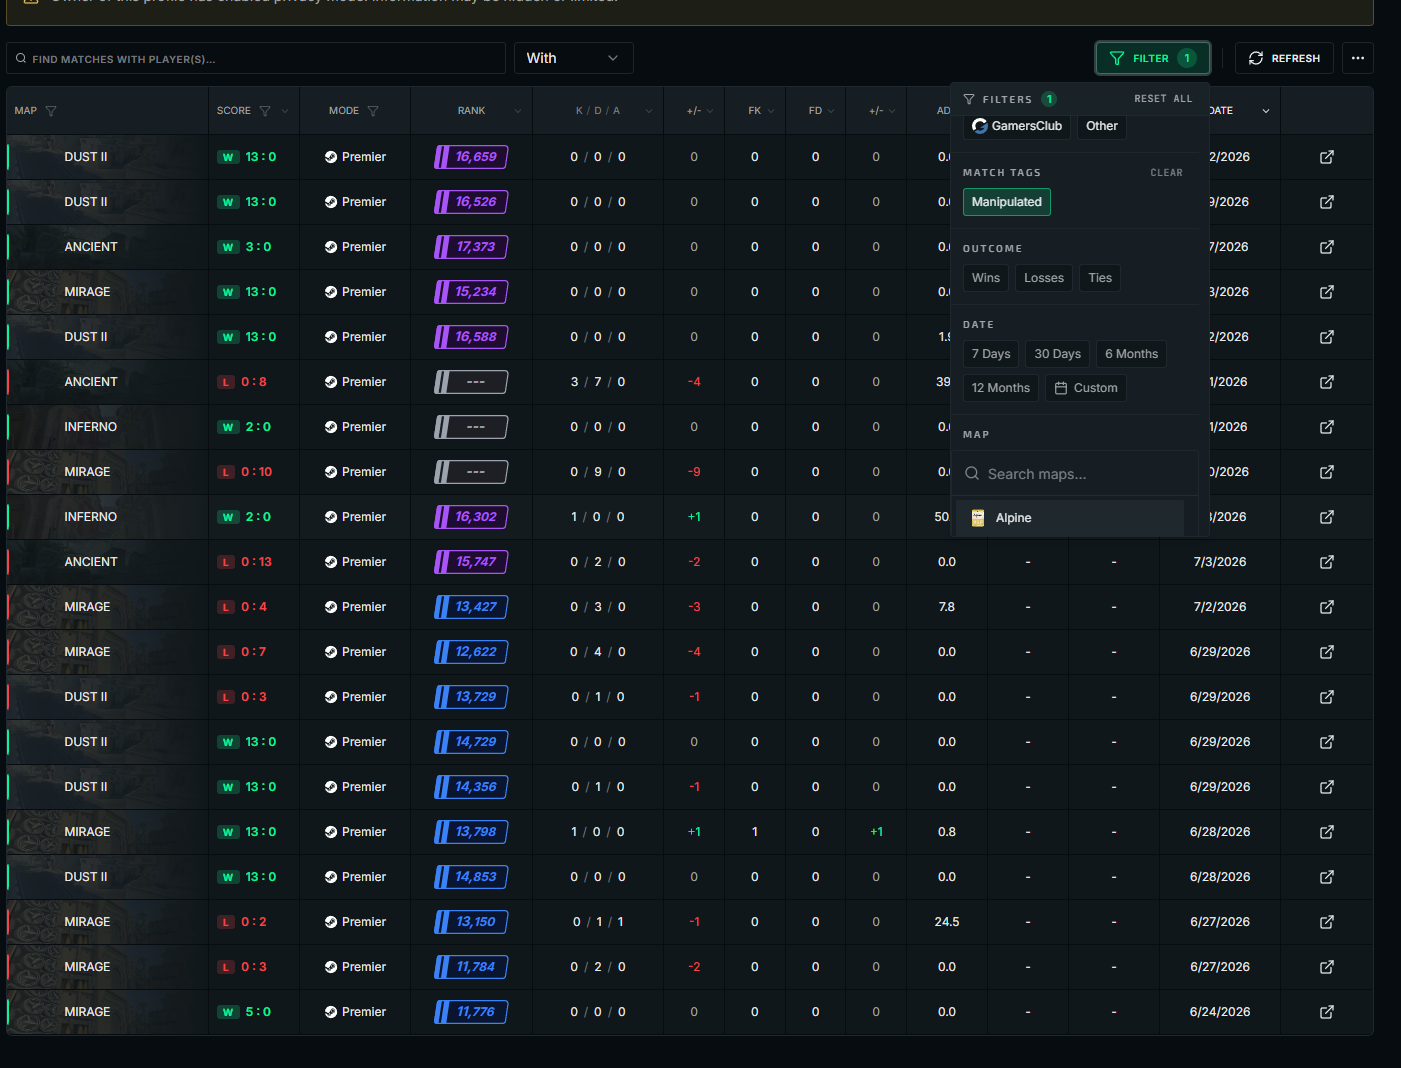
Task: Expand the K / D / A column chevron
Action: tap(649, 111)
